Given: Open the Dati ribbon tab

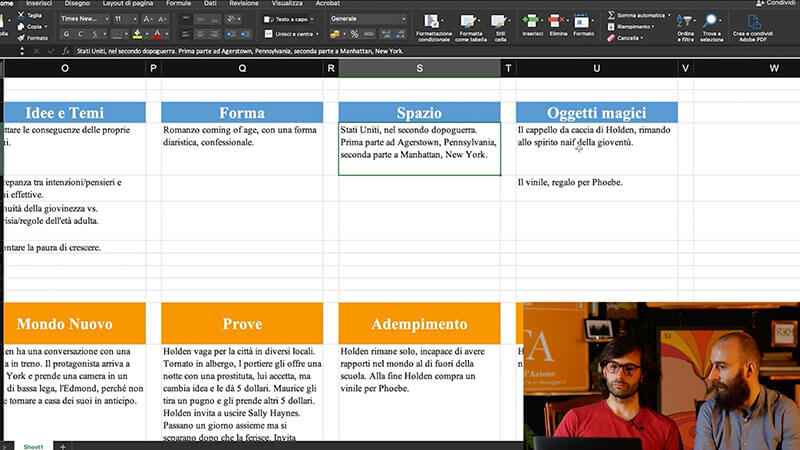Looking at the screenshot, I should 210,3.
